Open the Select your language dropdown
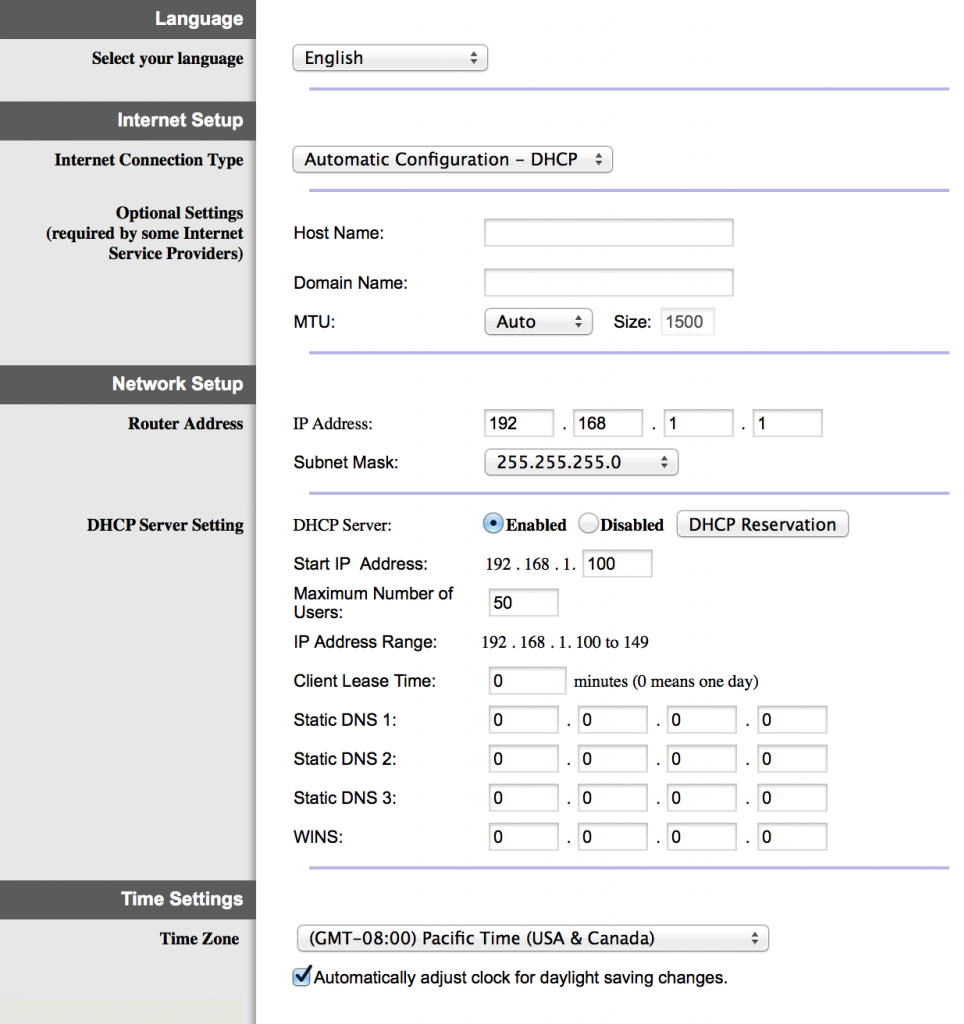This screenshot has width=964, height=1024. (389, 58)
